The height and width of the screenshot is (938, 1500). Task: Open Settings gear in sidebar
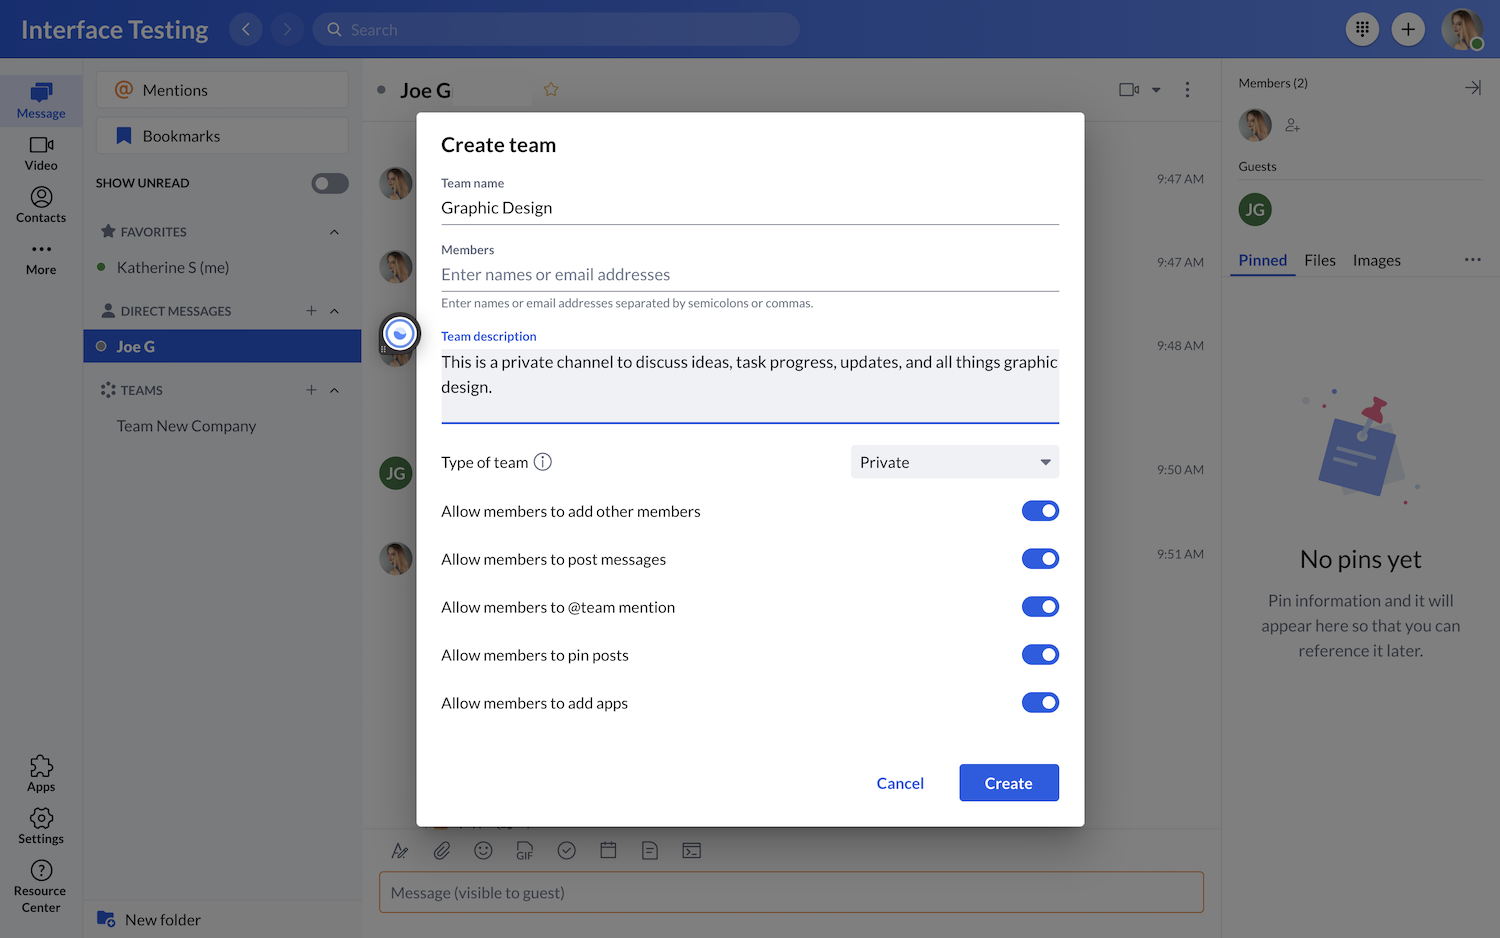pos(41,826)
